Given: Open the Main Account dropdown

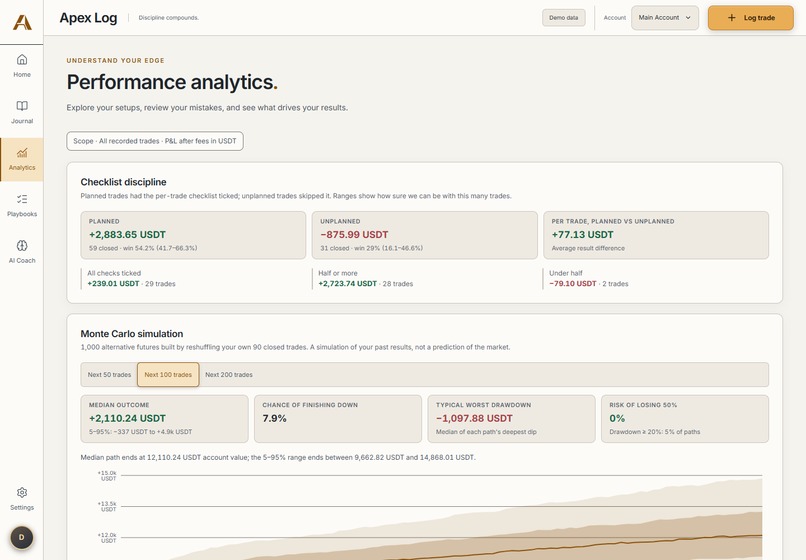Looking at the screenshot, I should [x=665, y=17].
